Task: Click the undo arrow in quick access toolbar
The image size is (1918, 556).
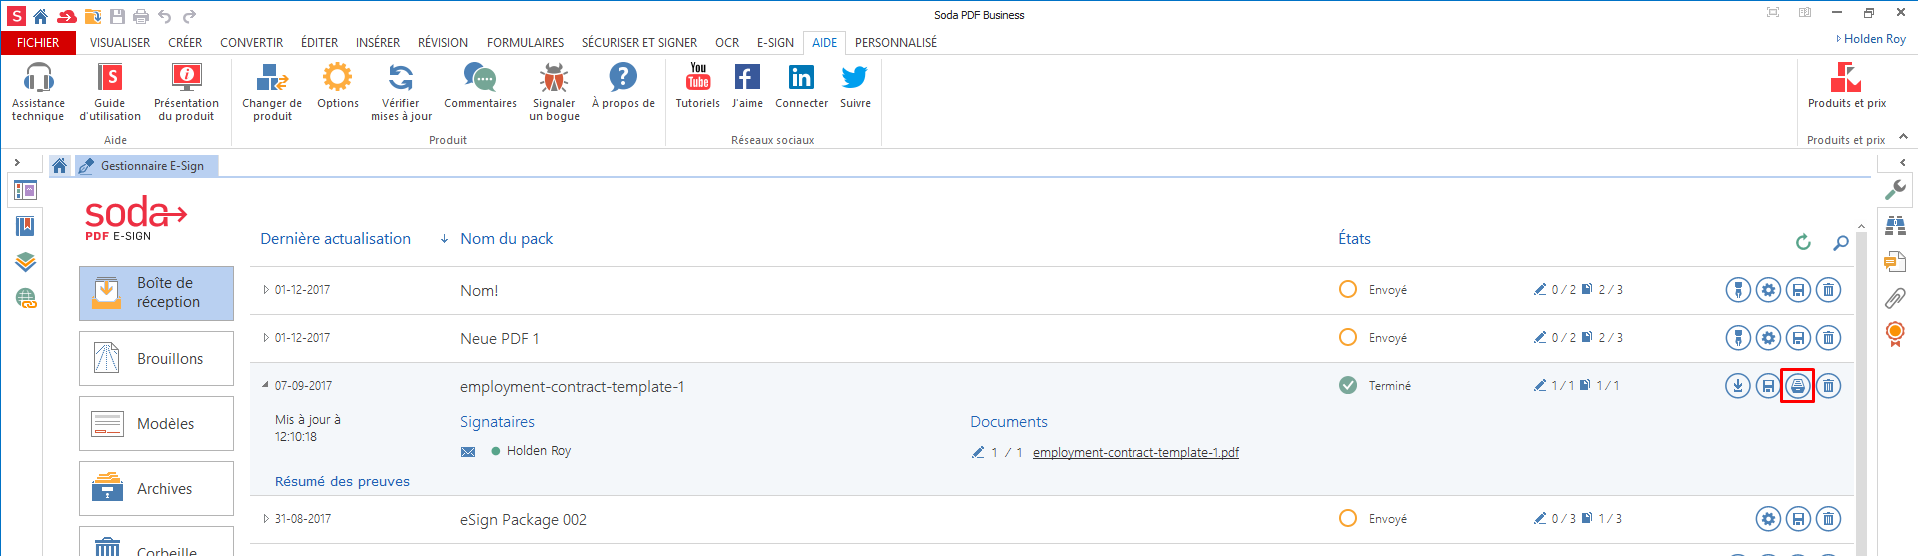Action: [x=165, y=16]
